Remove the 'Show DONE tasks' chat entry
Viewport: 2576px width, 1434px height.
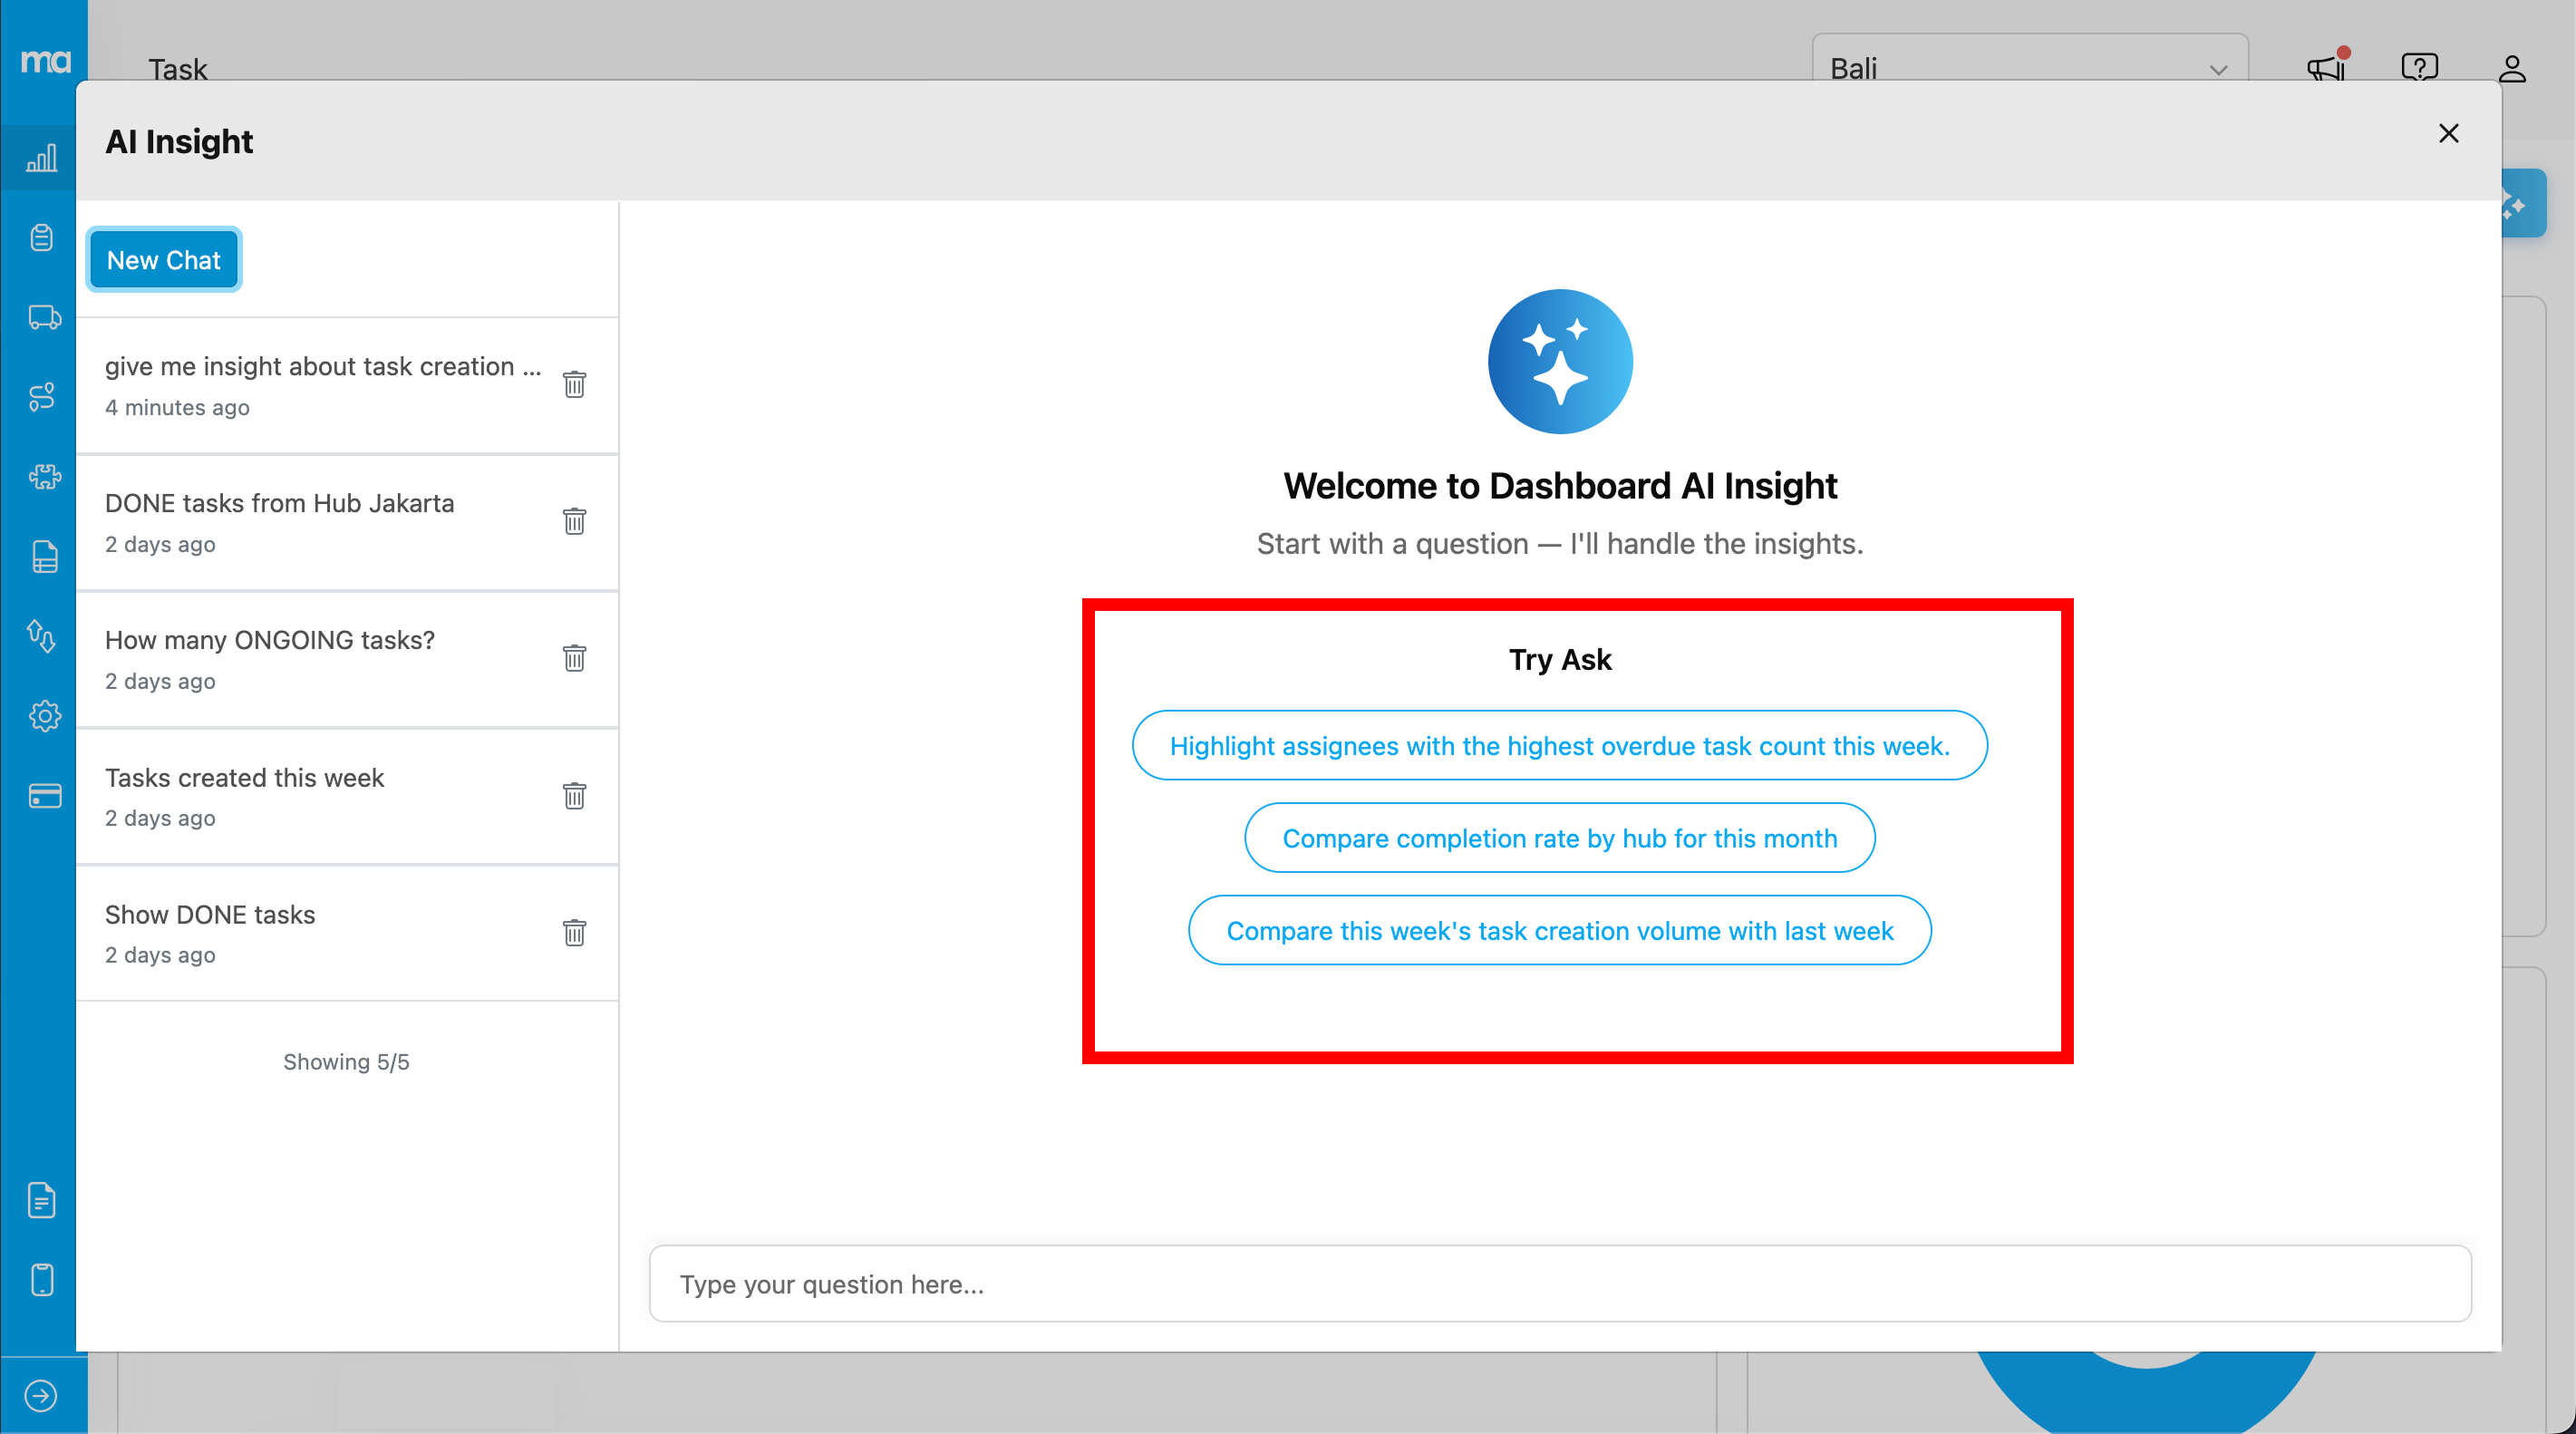click(x=574, y=933)
